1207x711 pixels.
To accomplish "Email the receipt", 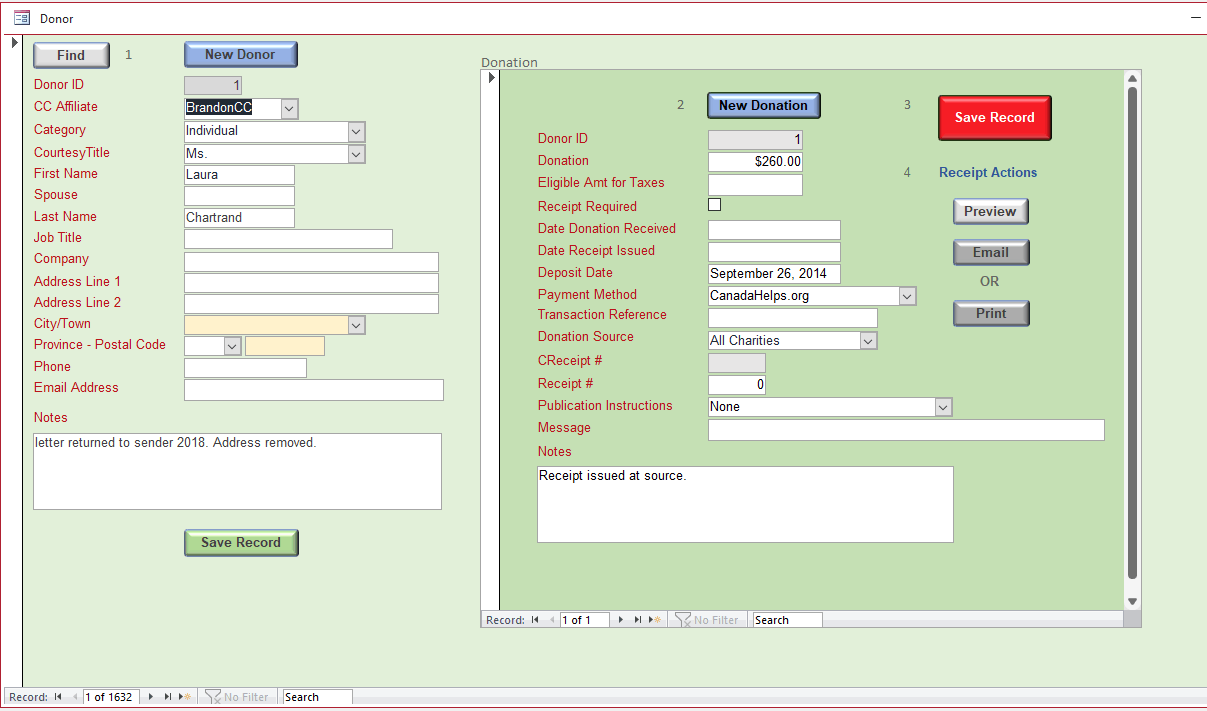I will point(991,253).
